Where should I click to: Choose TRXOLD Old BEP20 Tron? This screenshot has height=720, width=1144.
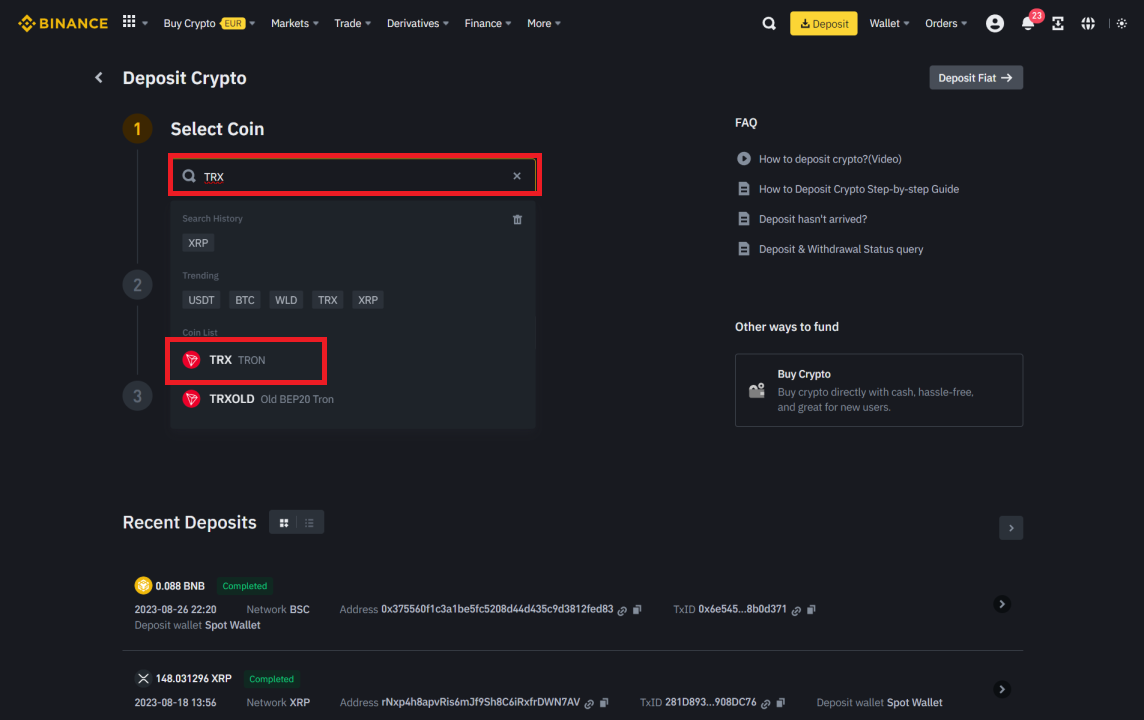(353, 399)
